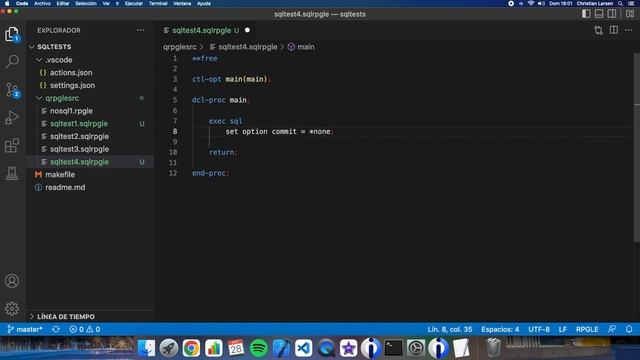Viewport: 640px width, 360px height.
Task: Split the editor to the right
Action: 613,30
